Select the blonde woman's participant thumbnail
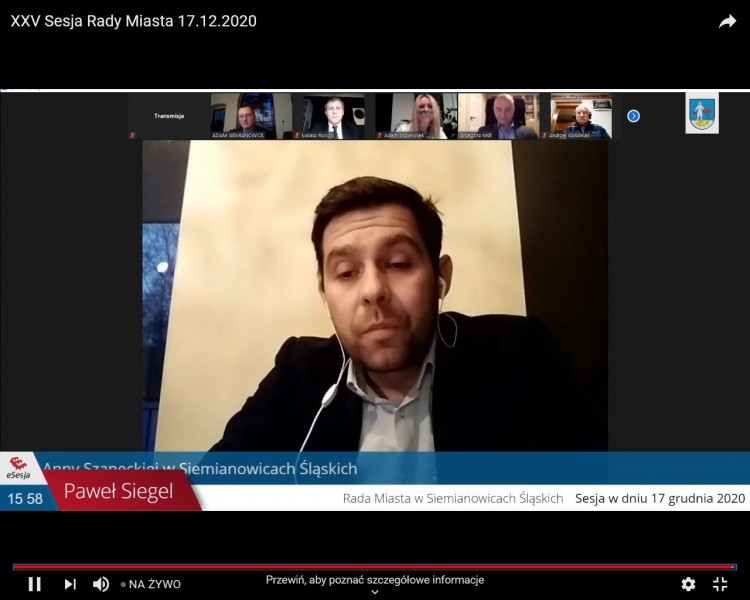The width and height of the screenshot is (750, 600). click(416, 116)
